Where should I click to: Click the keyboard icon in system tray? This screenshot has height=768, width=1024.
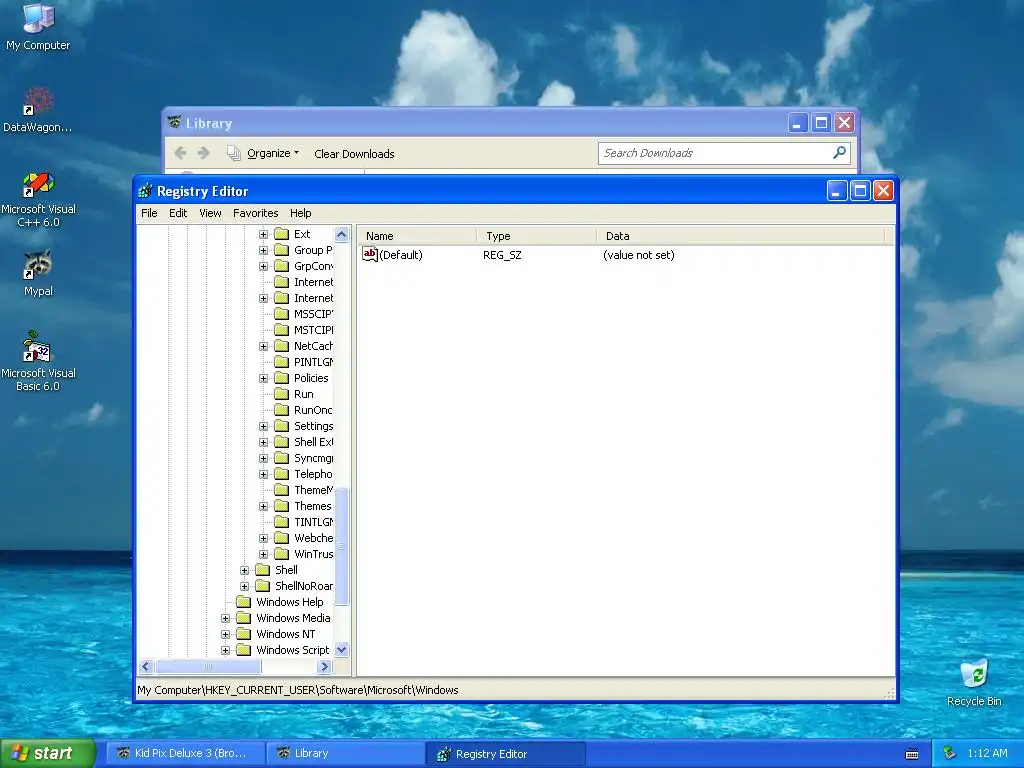912,754
